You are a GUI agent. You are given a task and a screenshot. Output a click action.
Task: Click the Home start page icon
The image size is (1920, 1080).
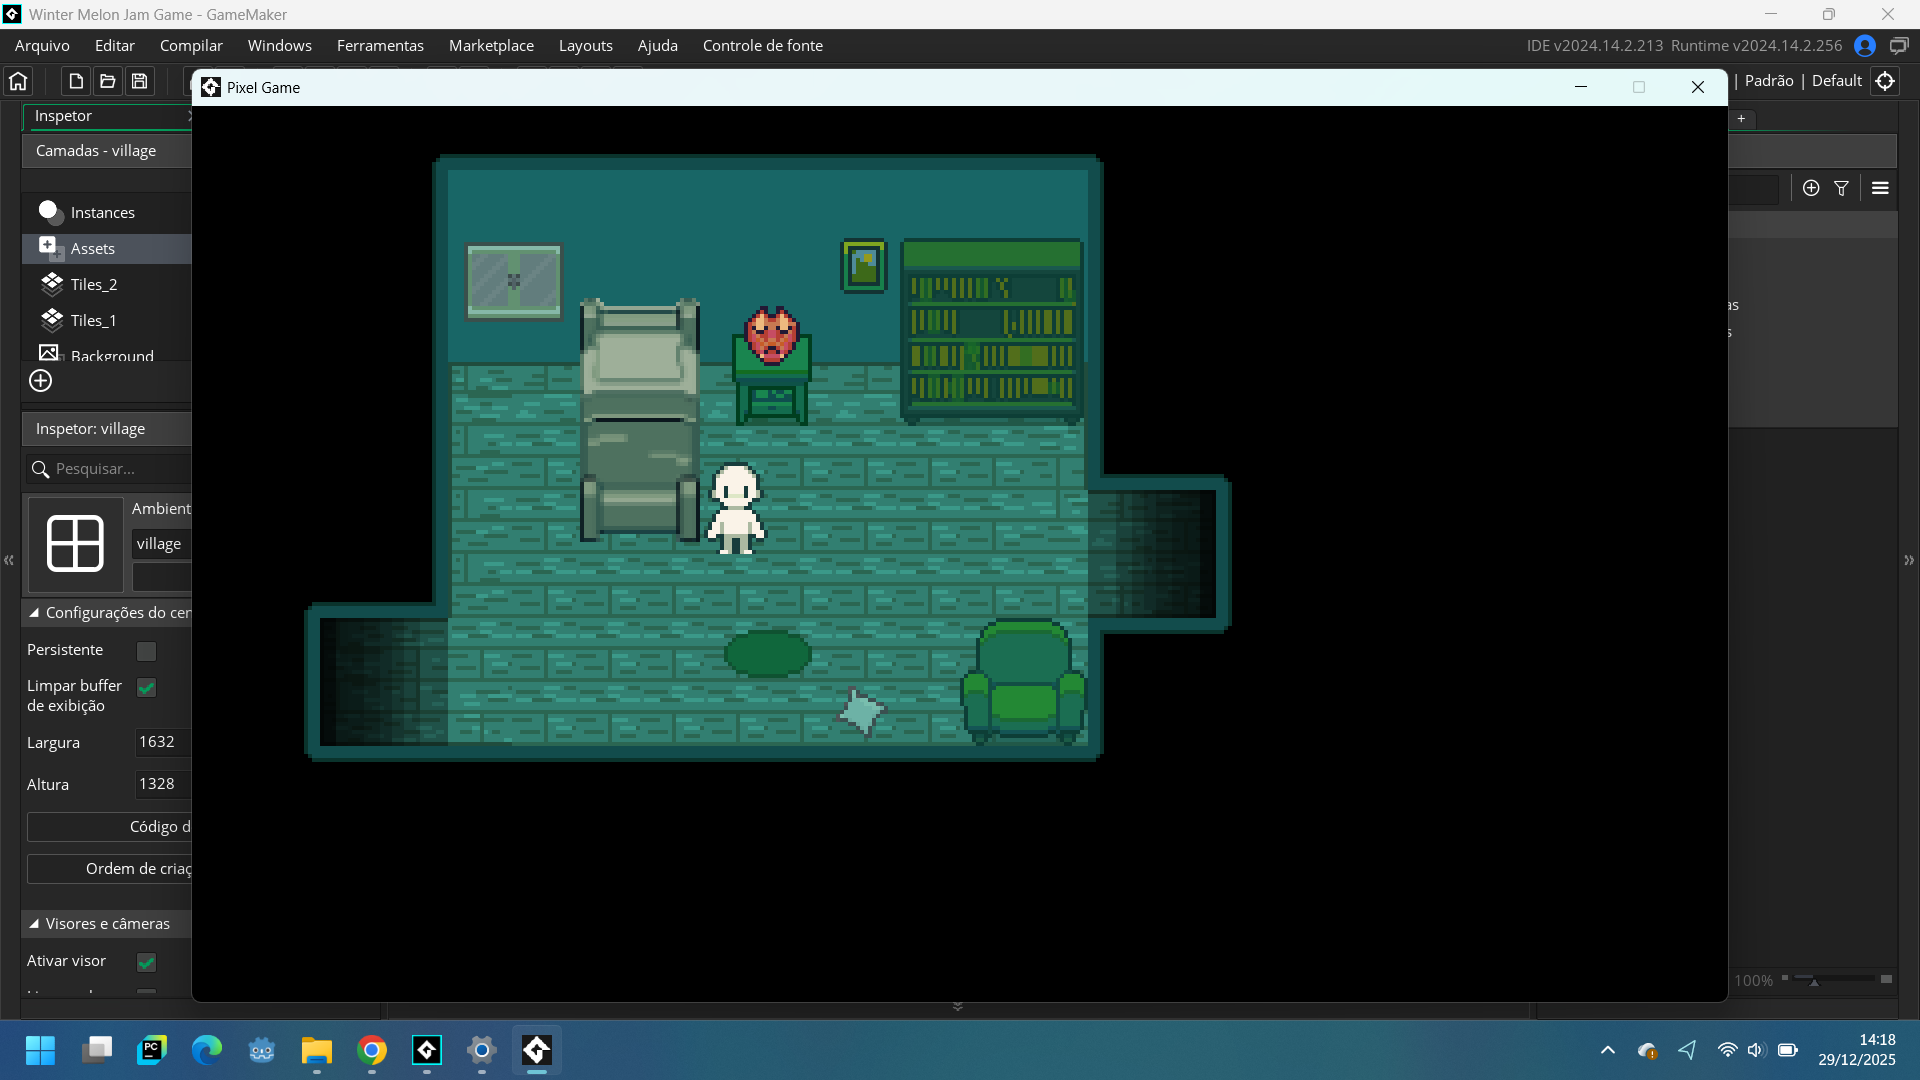pyautogui.click(x=18, y=81)
